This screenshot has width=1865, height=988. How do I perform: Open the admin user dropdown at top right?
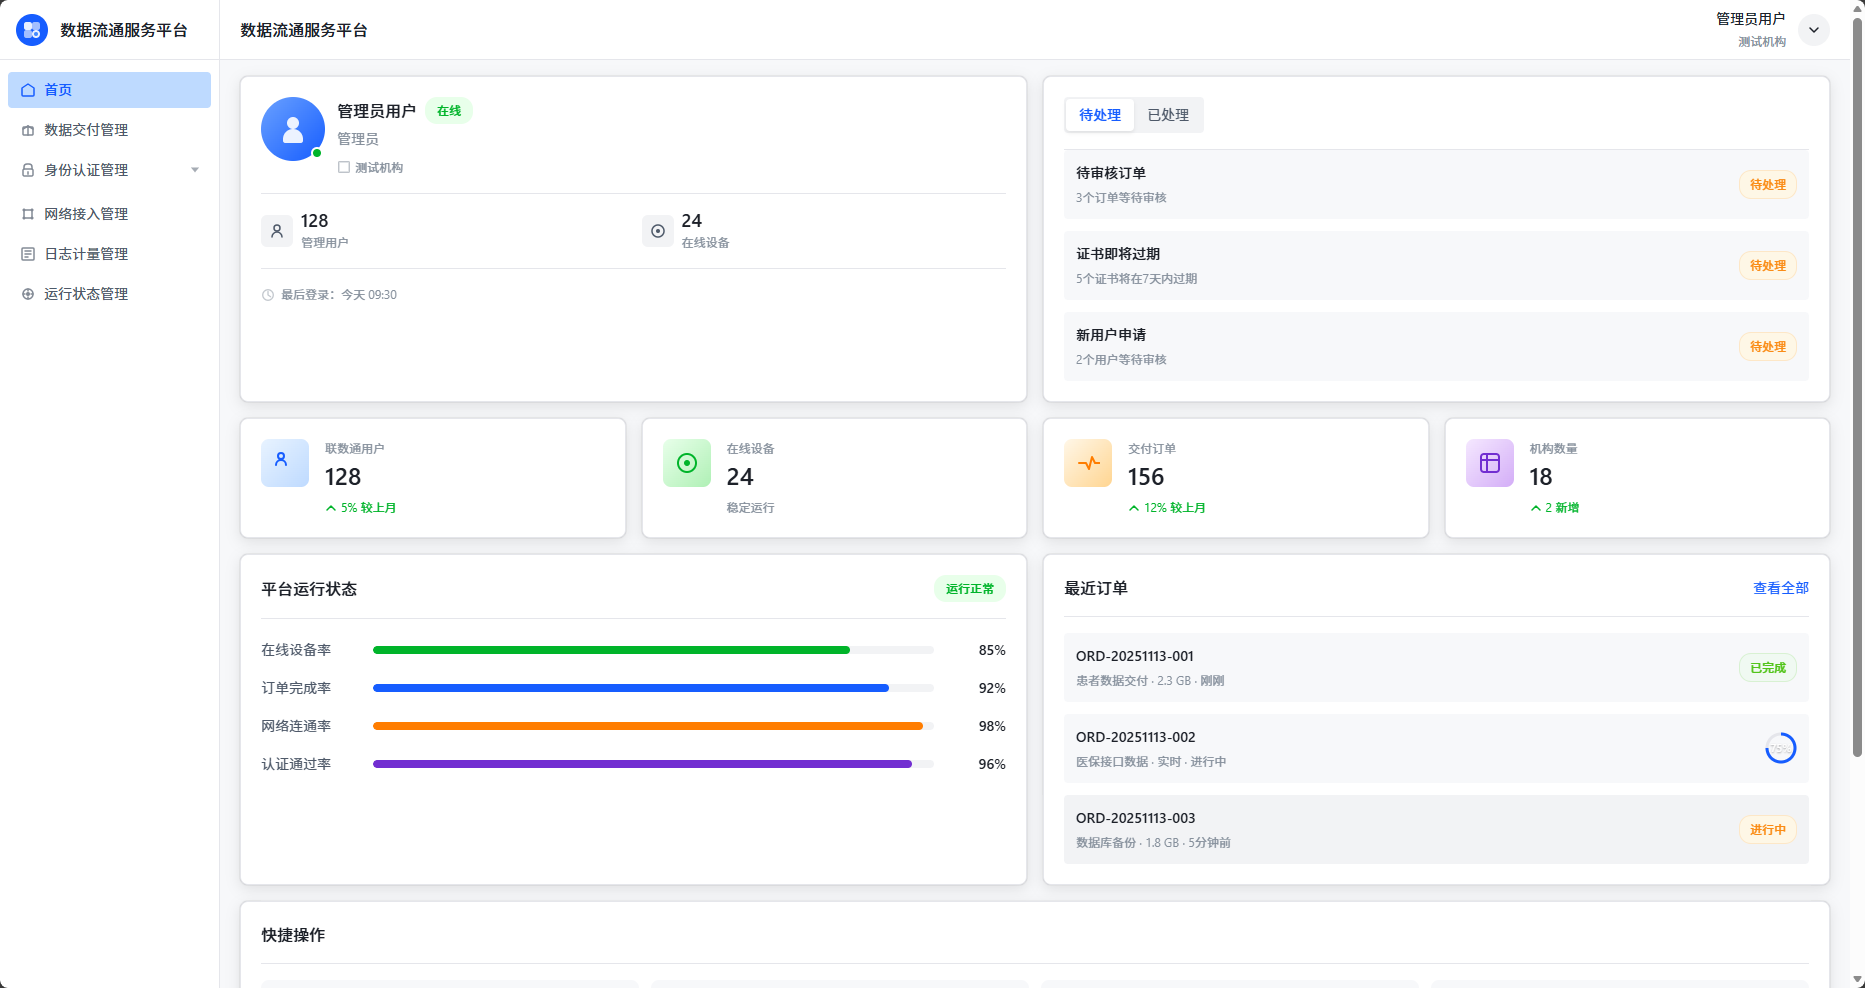(1813, 29)
